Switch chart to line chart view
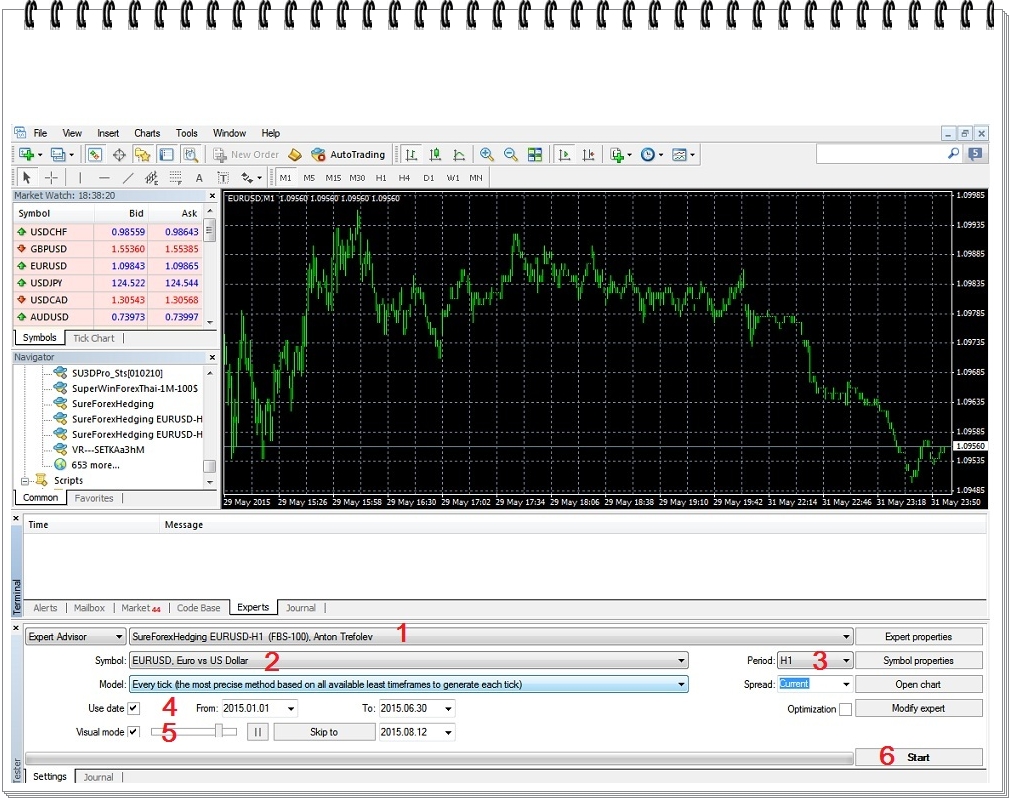Image resolution: width=1011 pixels, height=800 pixels. pos(459,155)
